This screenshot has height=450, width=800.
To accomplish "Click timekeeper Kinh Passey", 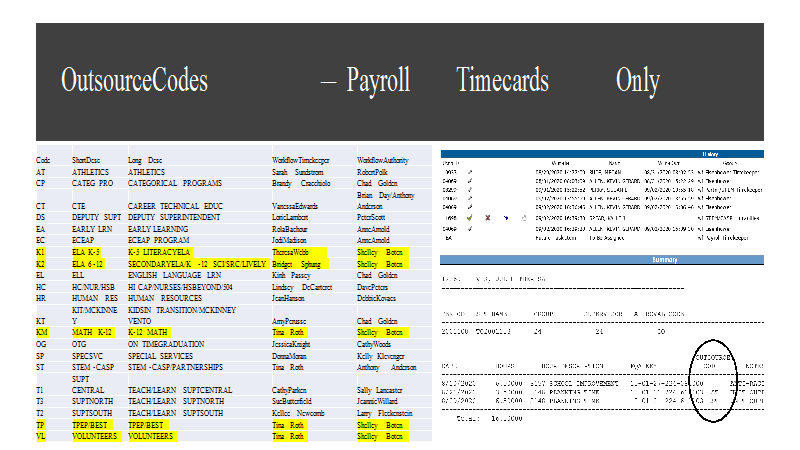I will point(291,275).
